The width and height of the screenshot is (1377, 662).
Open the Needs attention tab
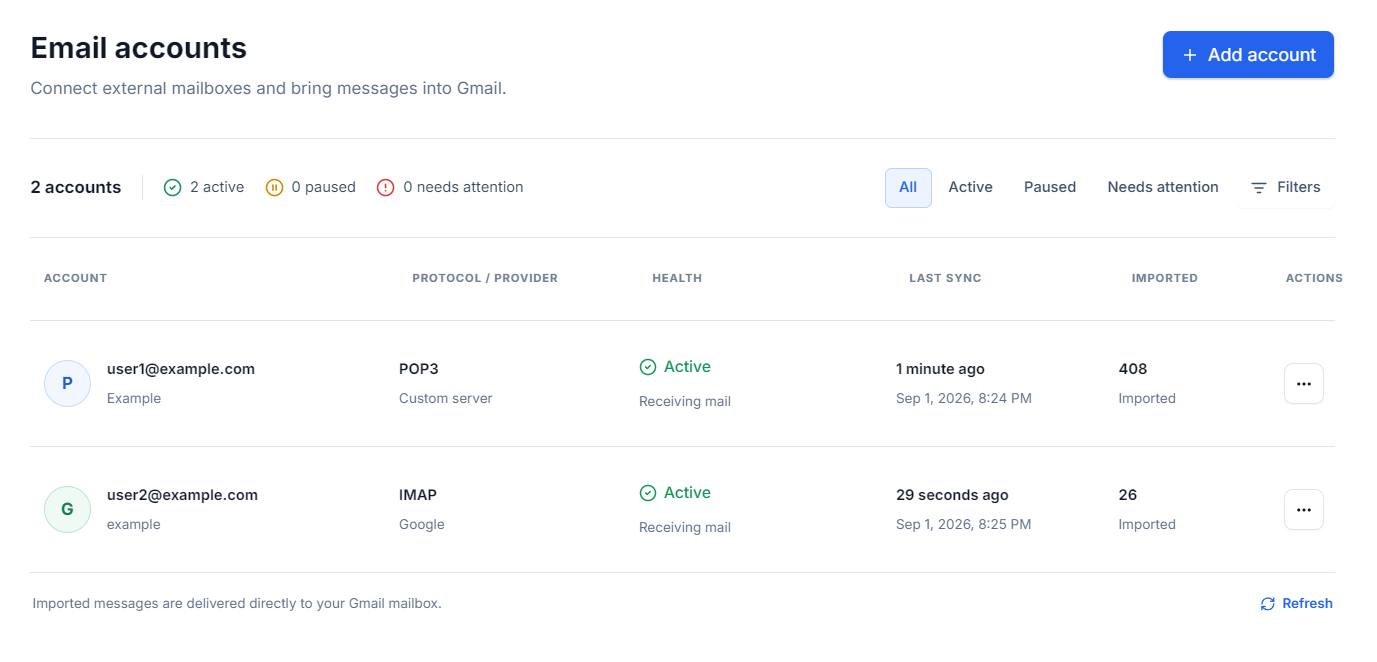[1163, 187]
